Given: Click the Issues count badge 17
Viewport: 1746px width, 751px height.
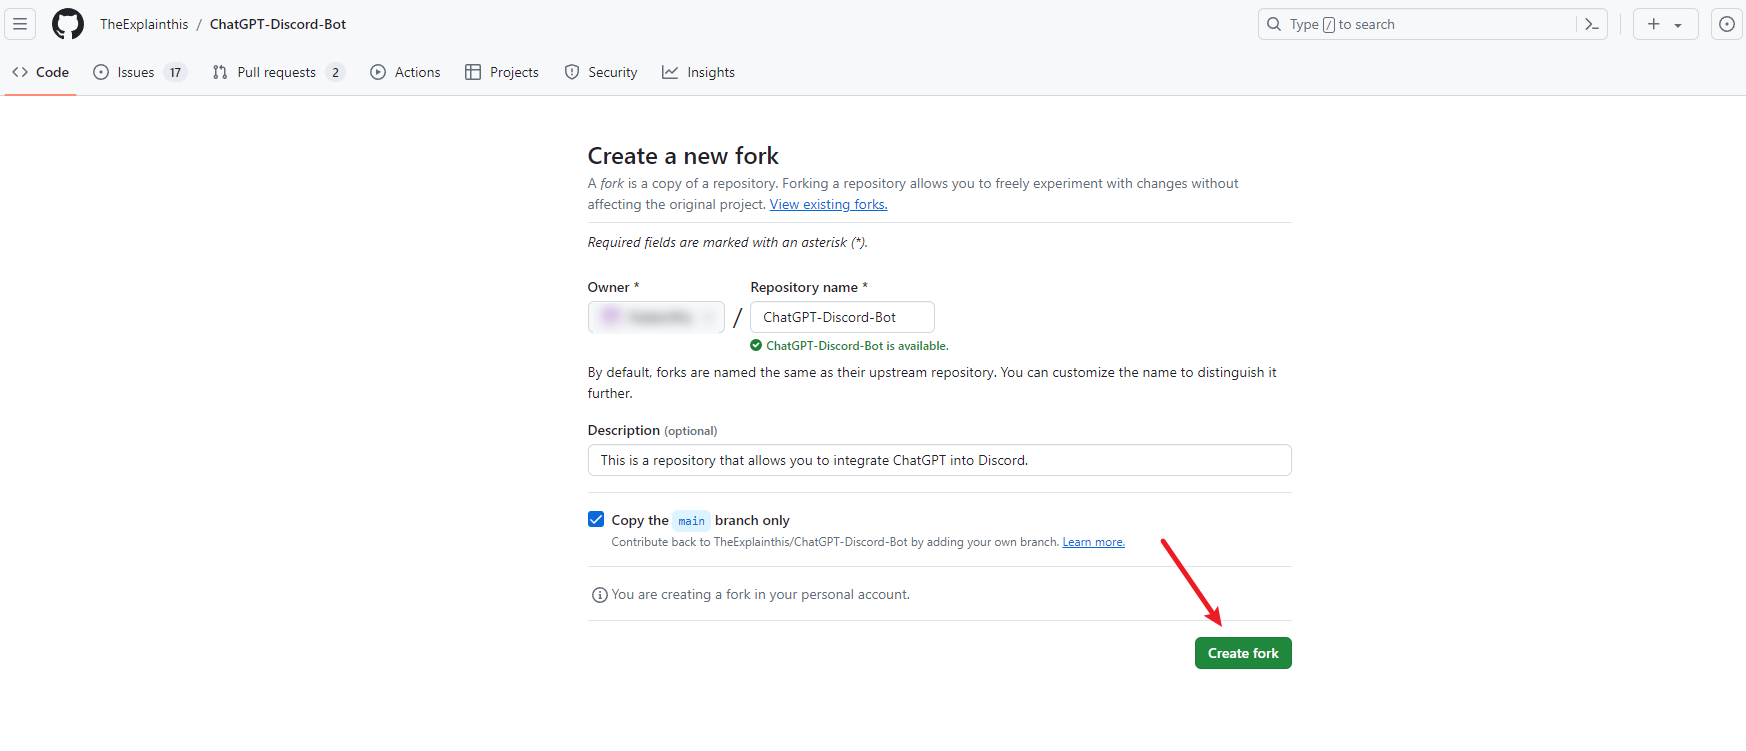Looking at the screenshot, I should 175,72.
